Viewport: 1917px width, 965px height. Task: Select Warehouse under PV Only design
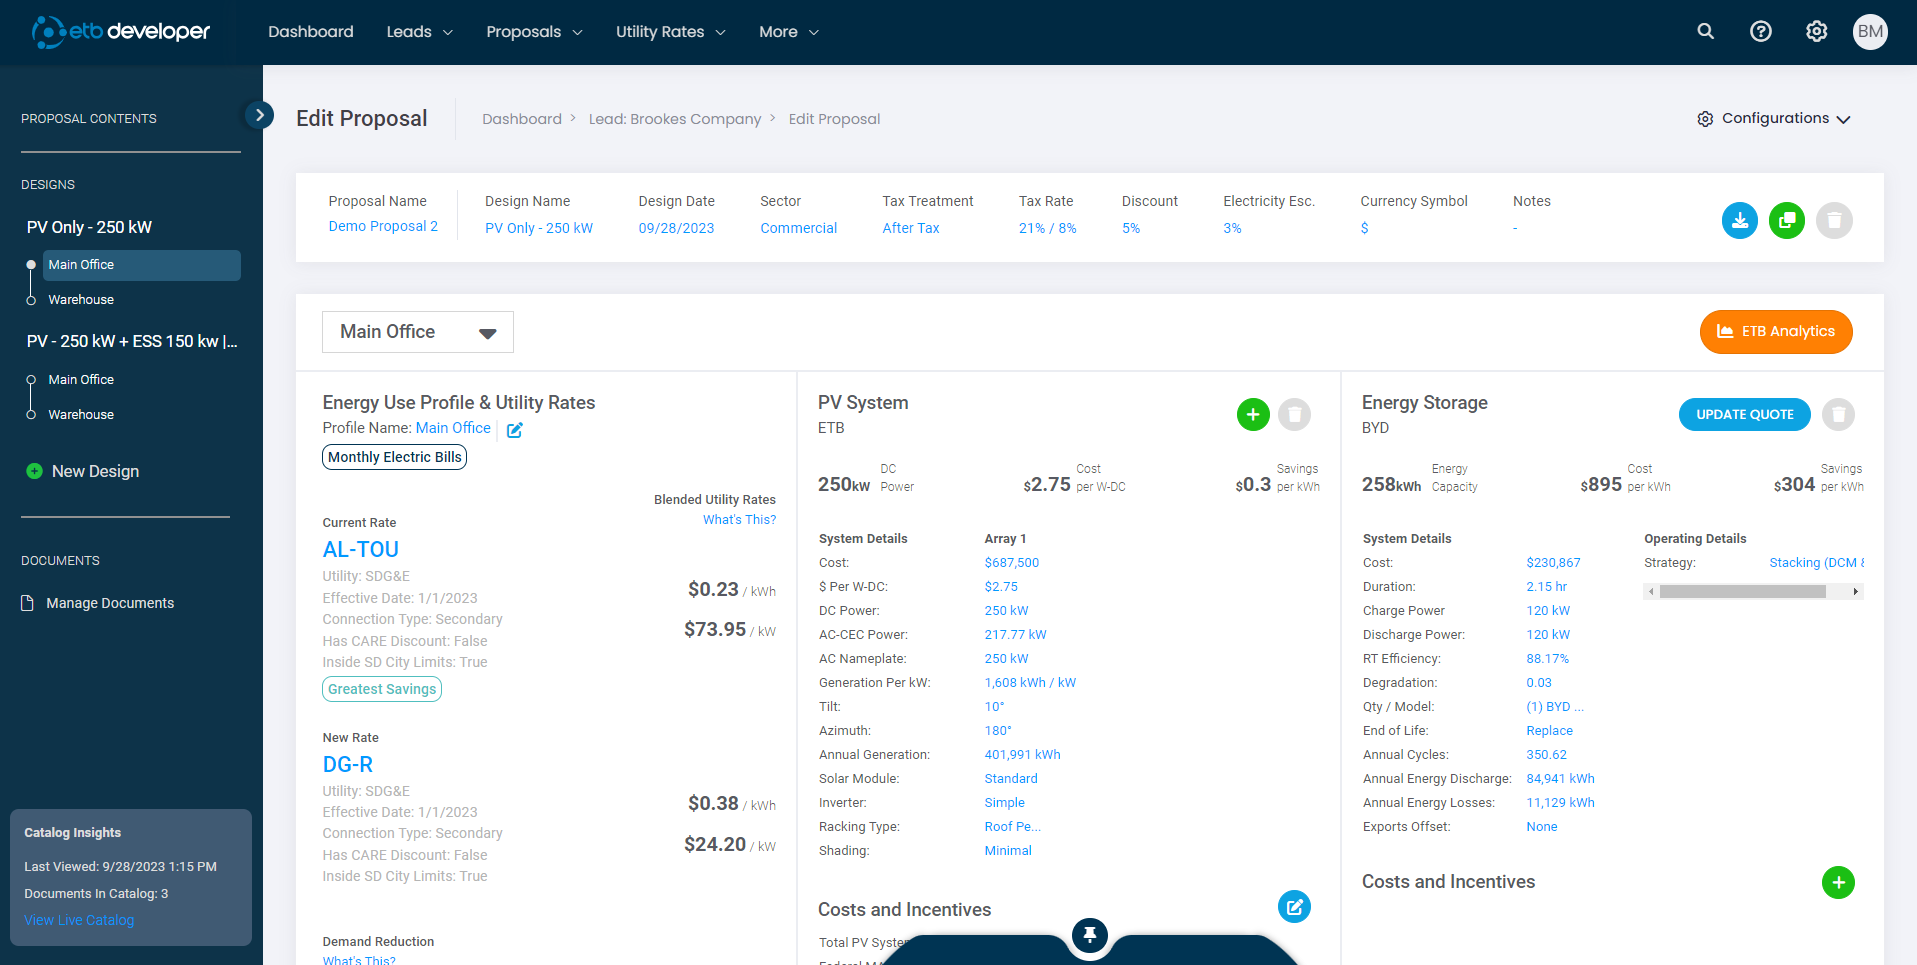click(81, 300)
